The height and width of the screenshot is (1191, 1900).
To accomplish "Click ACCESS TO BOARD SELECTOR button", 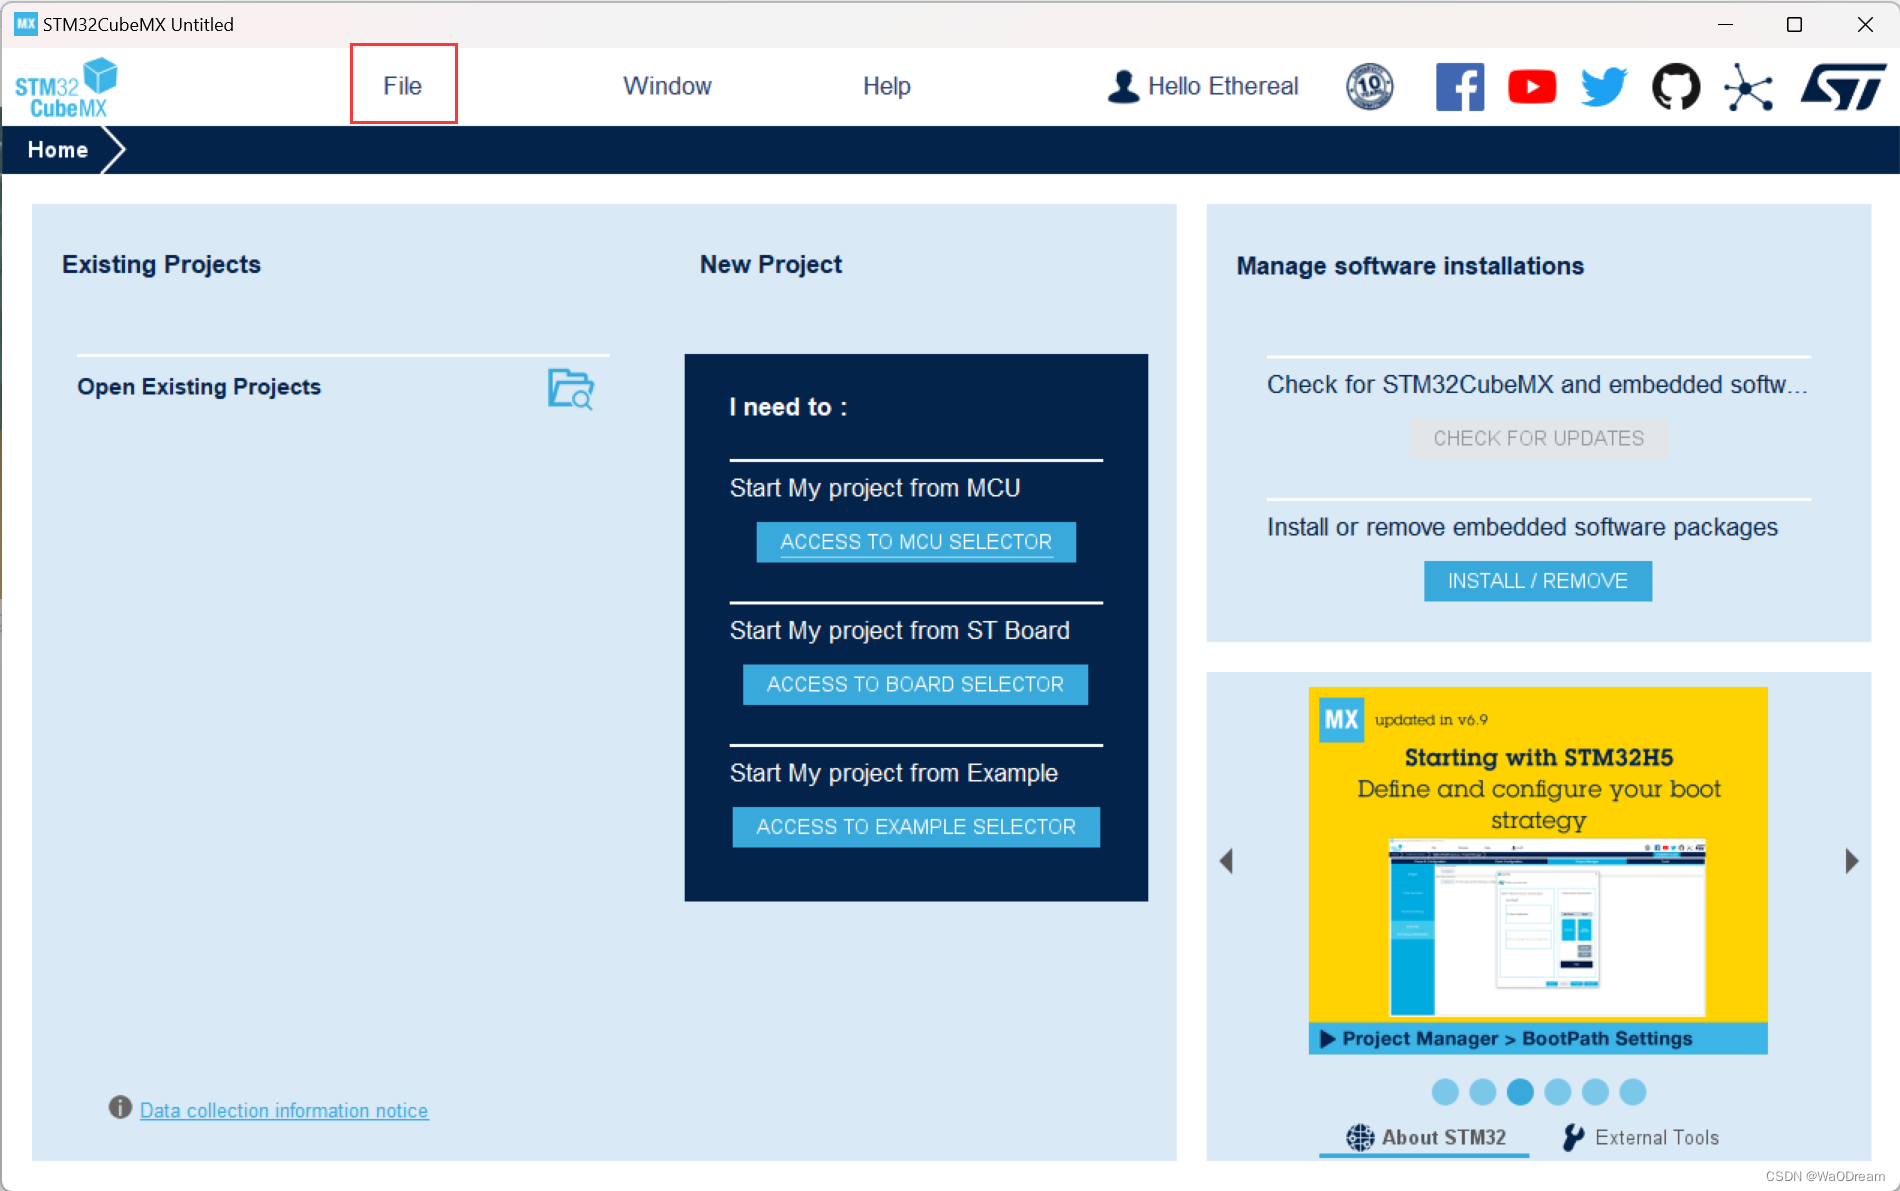I will click(915, 685).
